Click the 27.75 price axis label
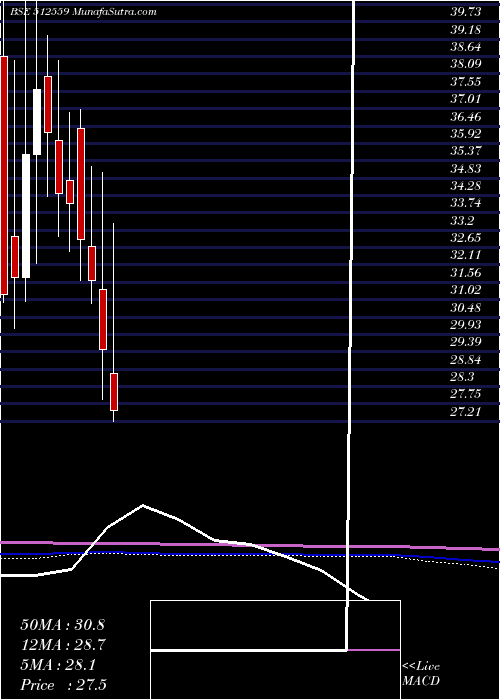Viewport: 500px width, 700px height. (466, 394)
